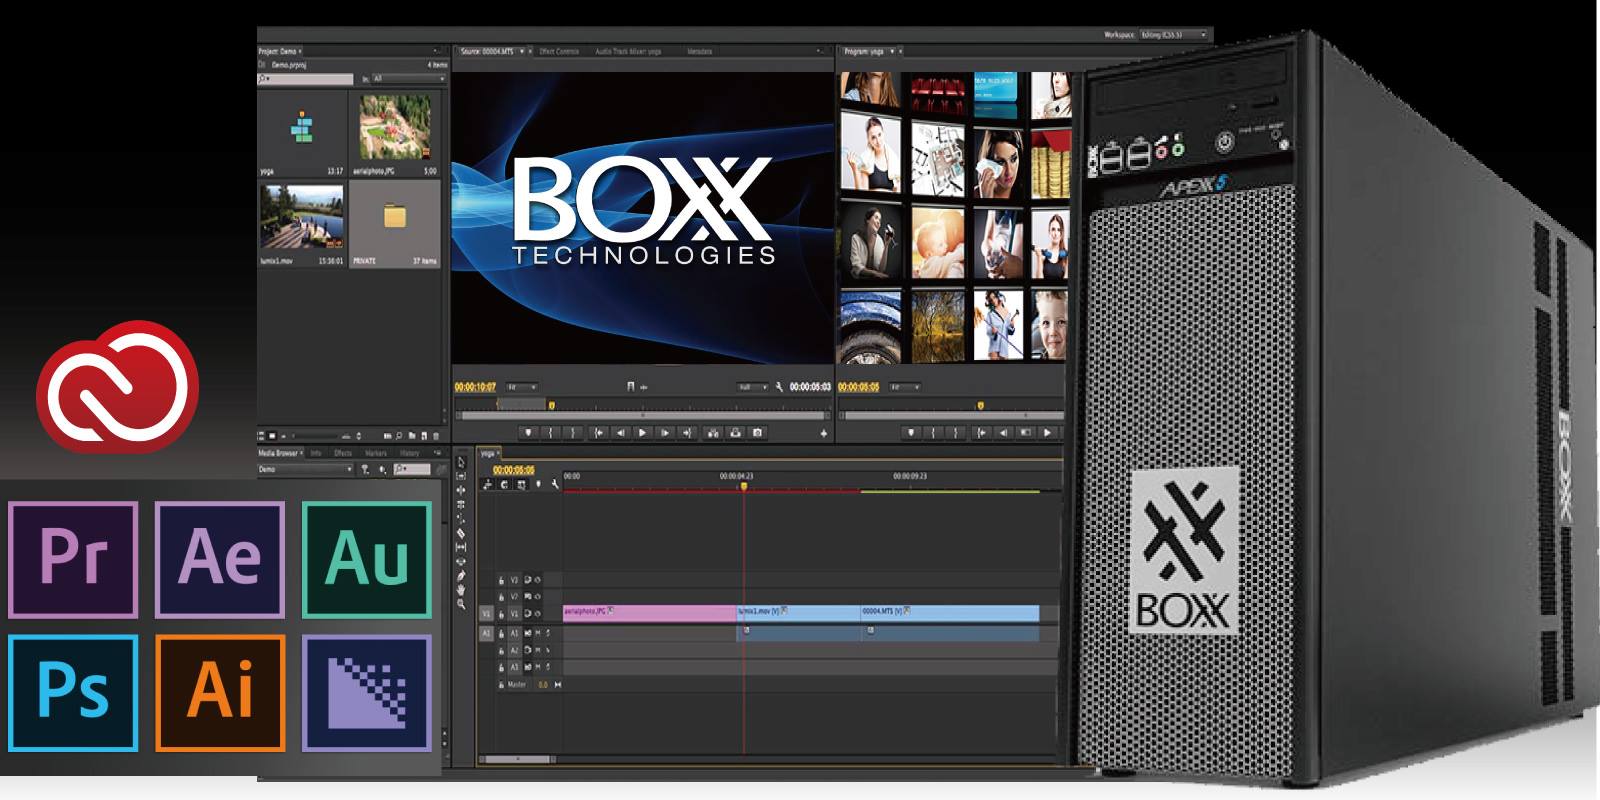
Task: Mute audio track A1
Action: 538,633
